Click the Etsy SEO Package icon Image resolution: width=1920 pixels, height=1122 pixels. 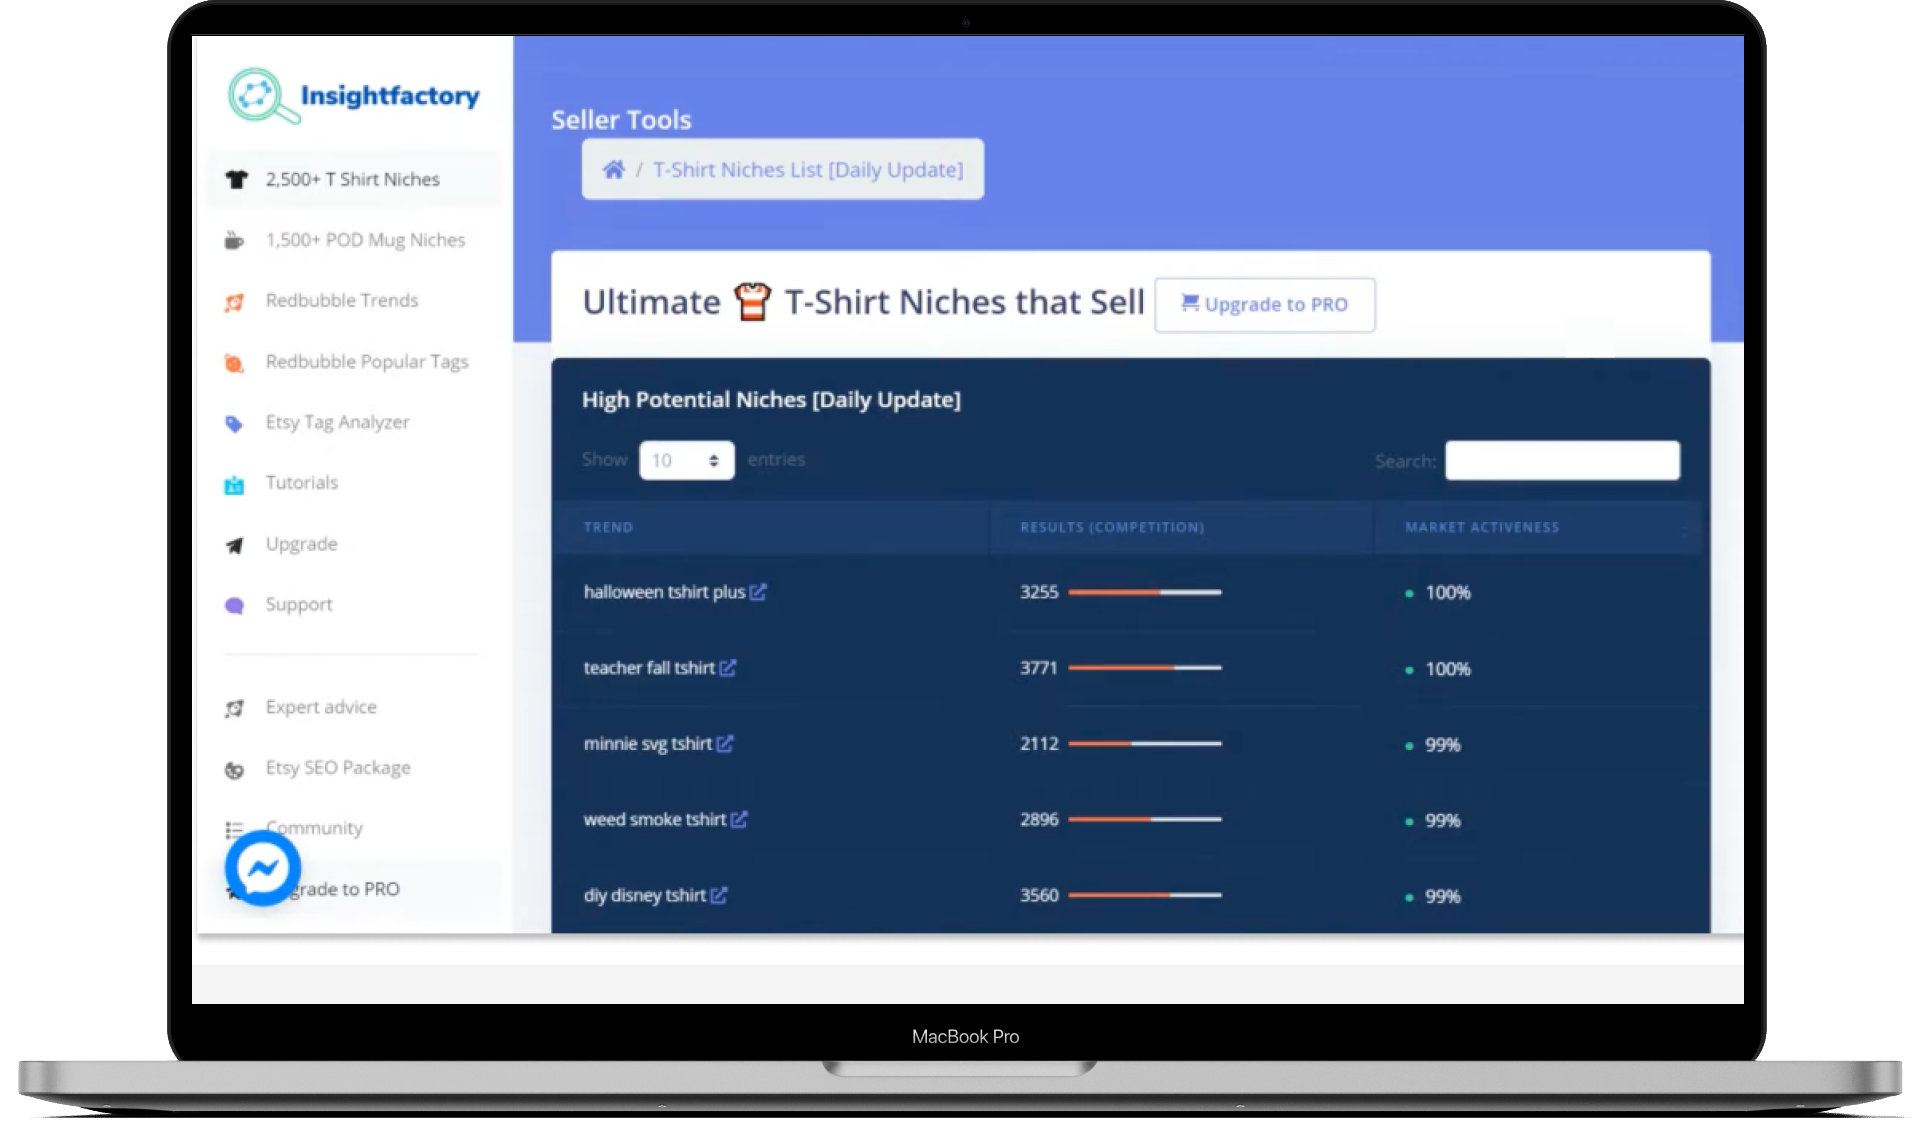click(x=234, y=769)
